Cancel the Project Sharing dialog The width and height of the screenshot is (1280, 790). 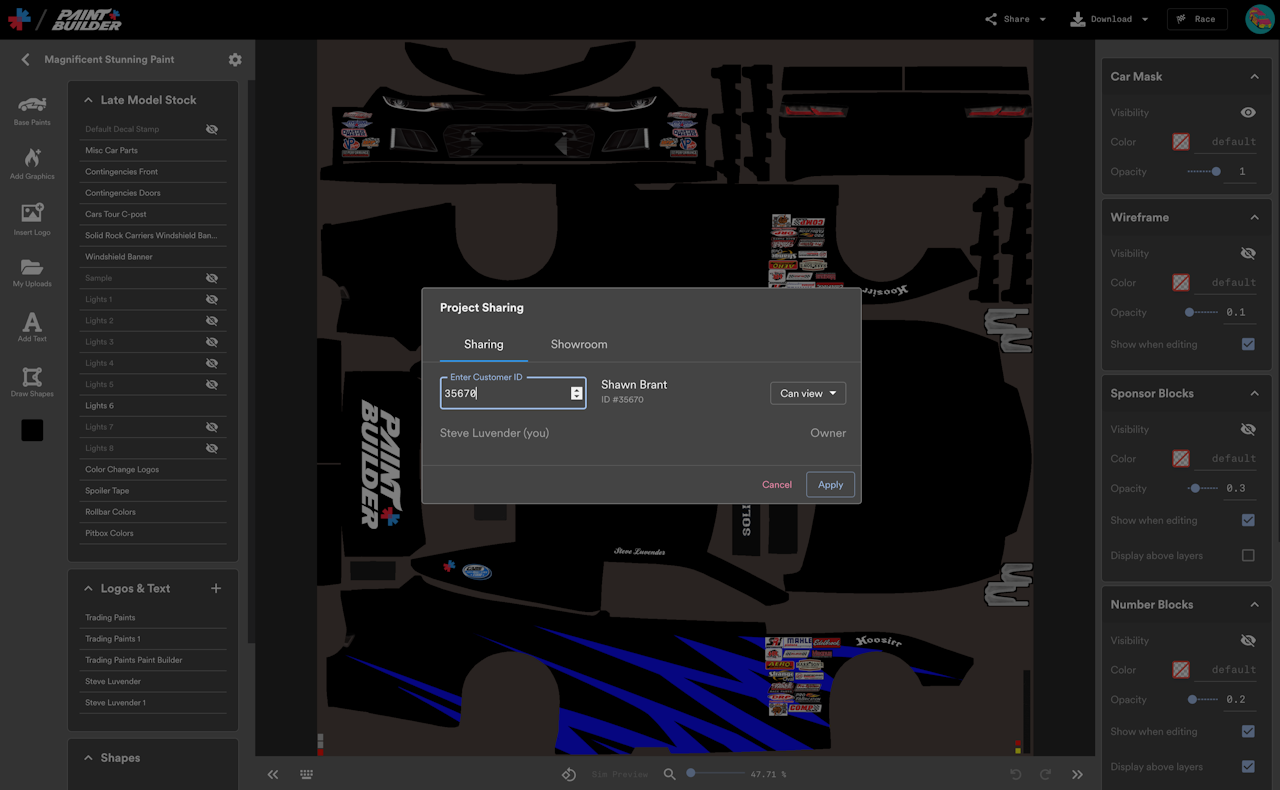point(777,485)
